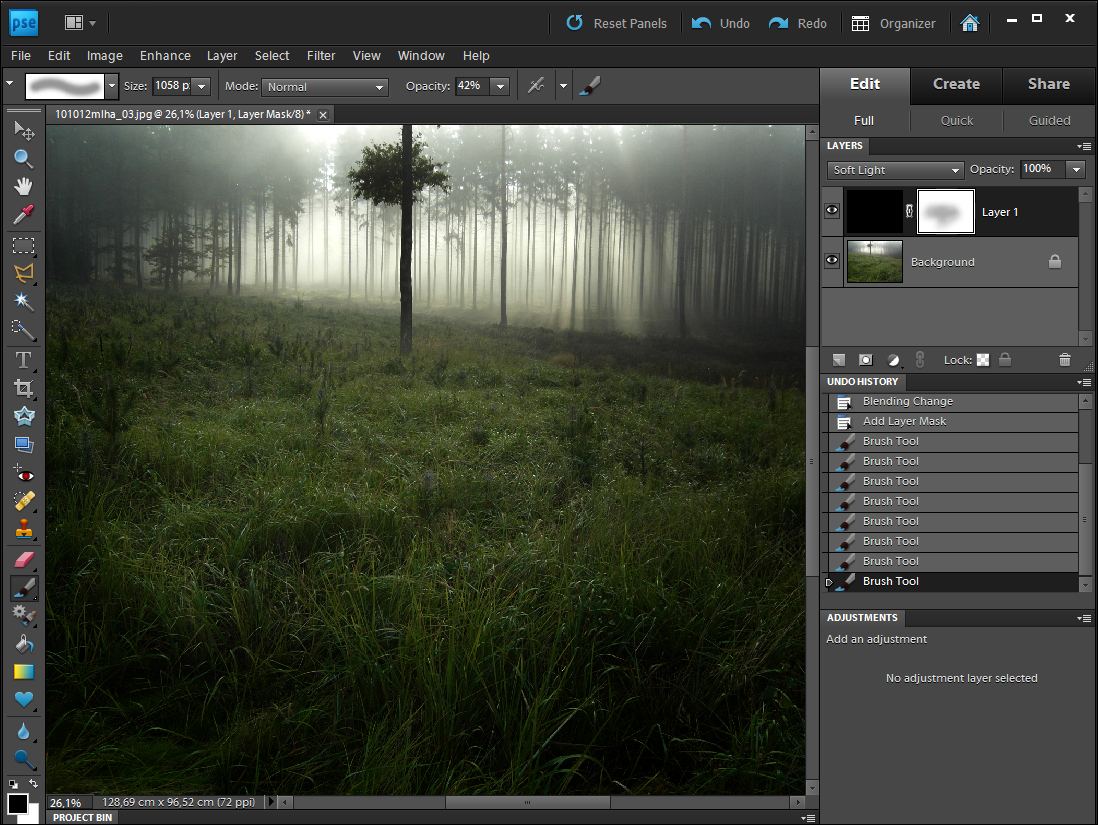This screenshot has height=825, width=1098.
Task: Choose the Red Eye Removal tool
Action: point(23,475)
